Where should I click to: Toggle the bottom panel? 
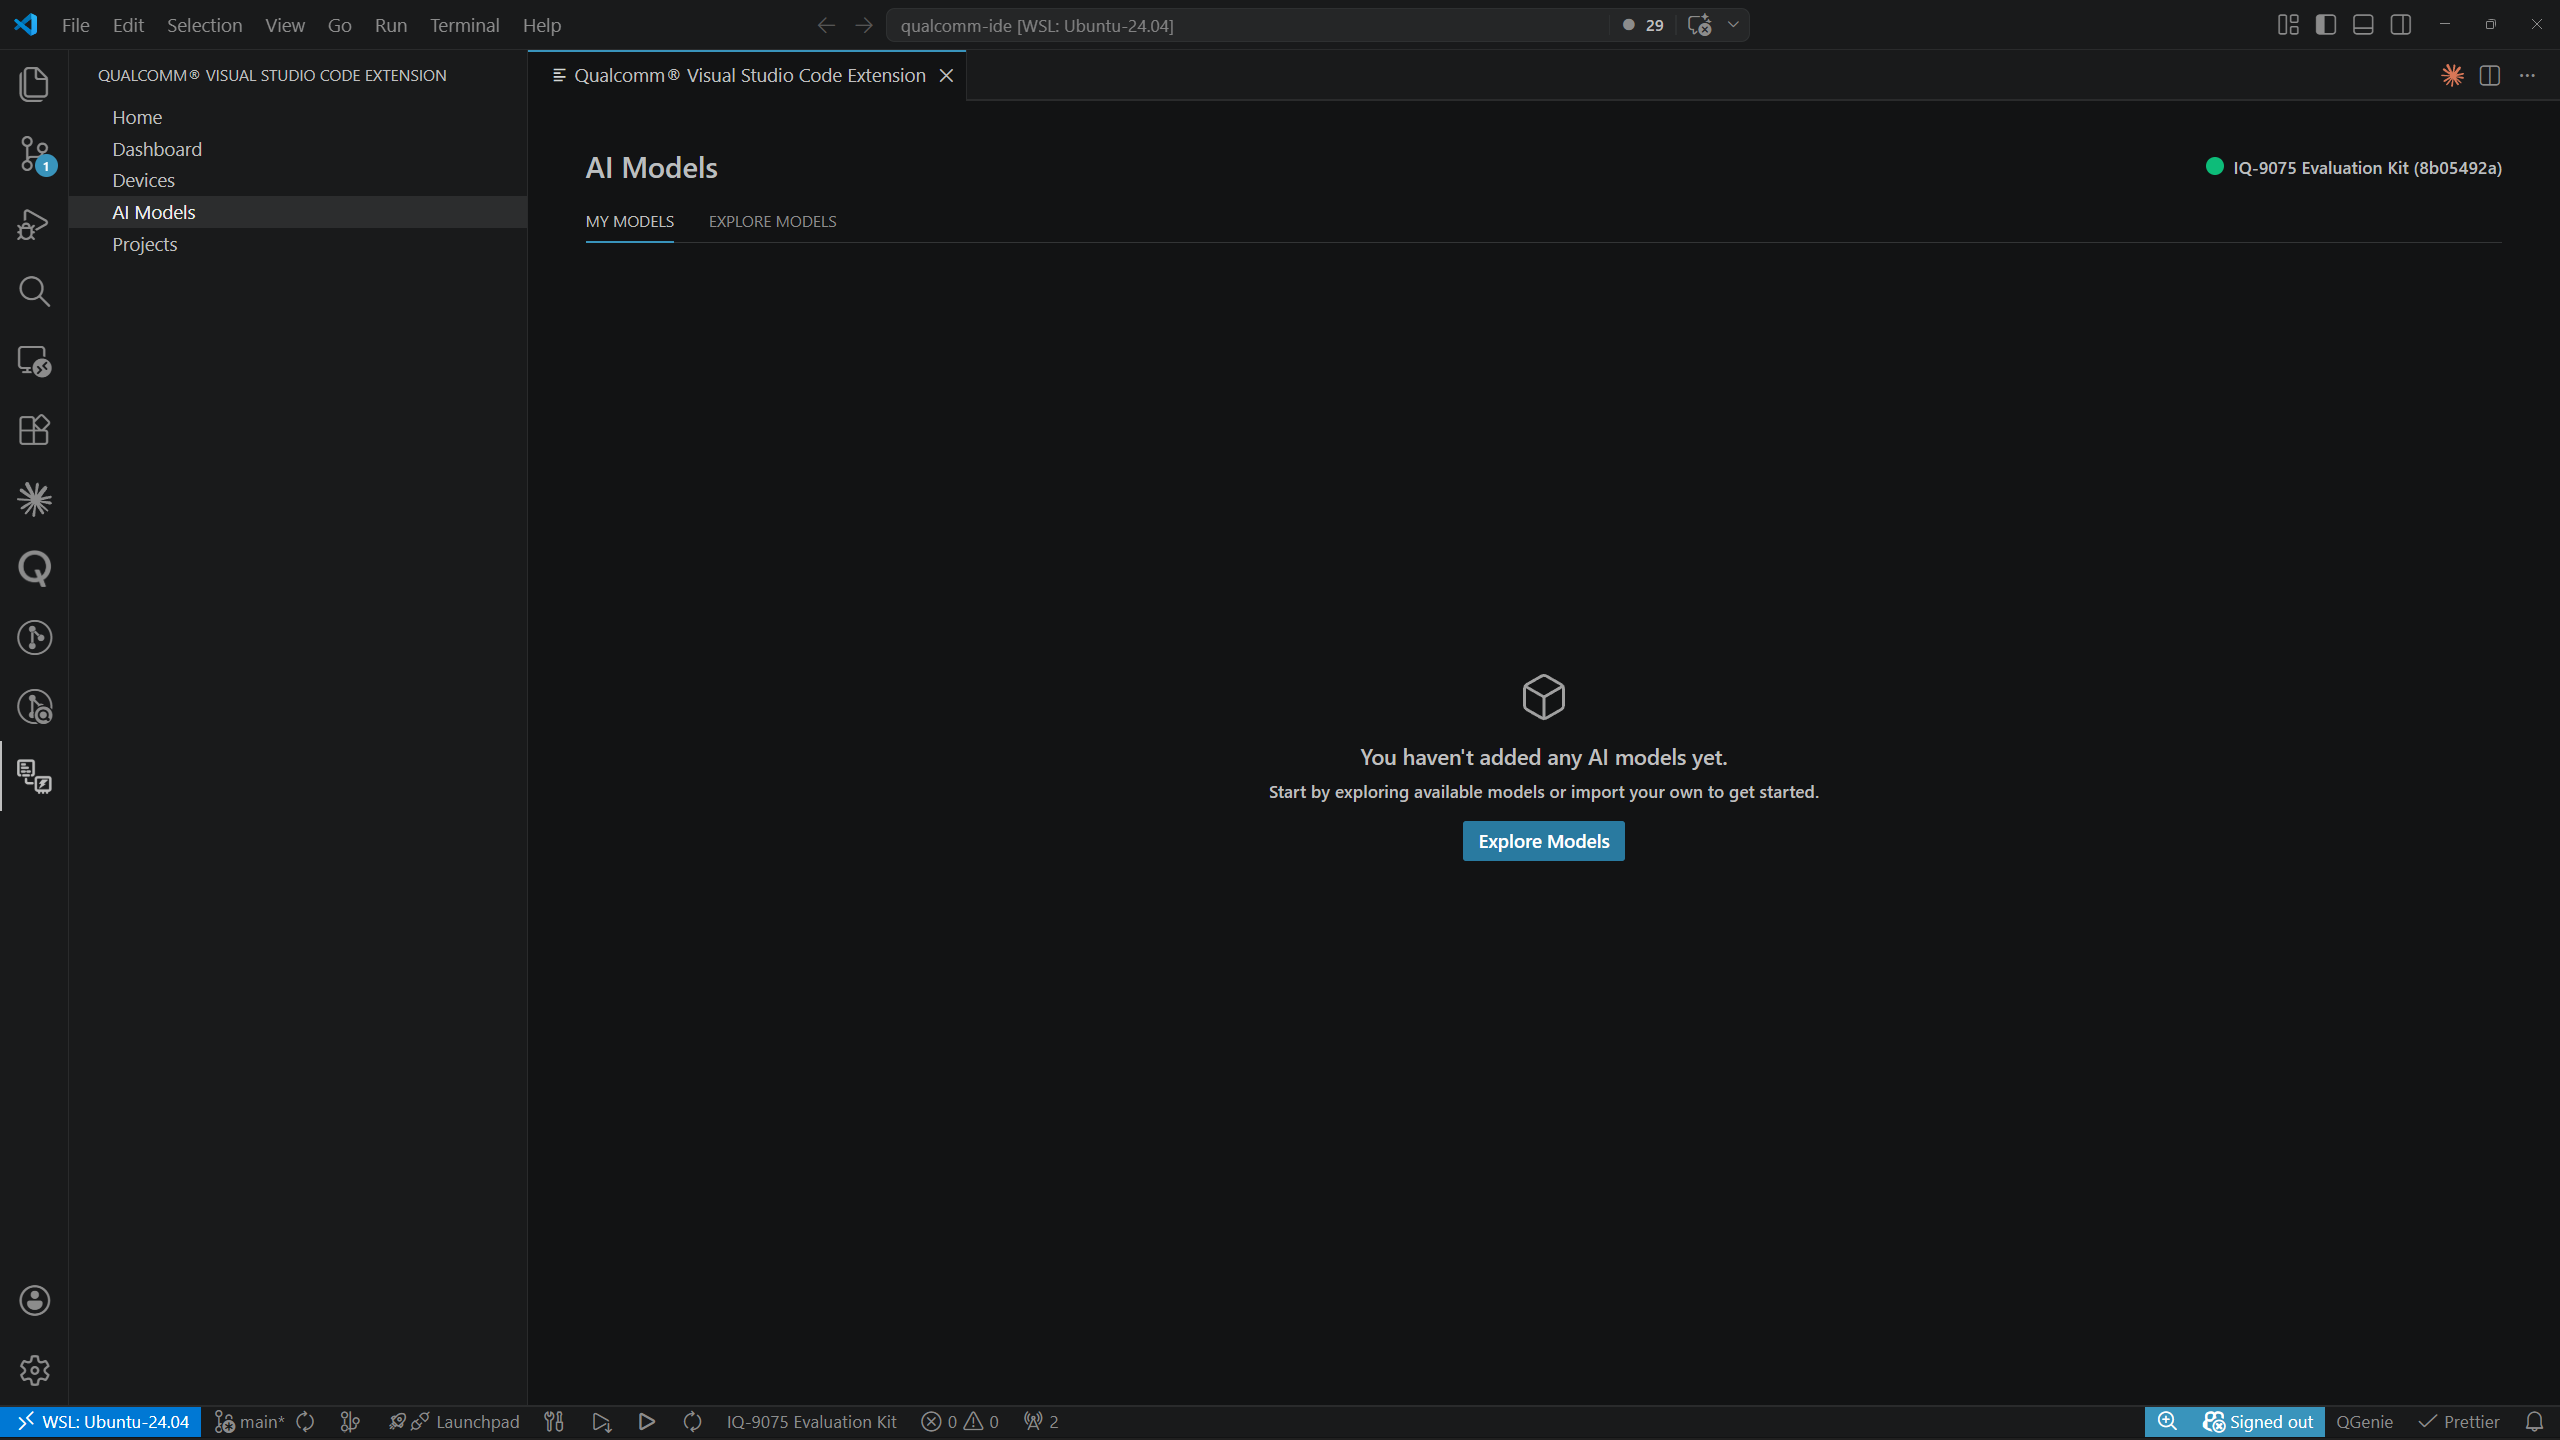pyautogui.click(x=2363, y=25)
